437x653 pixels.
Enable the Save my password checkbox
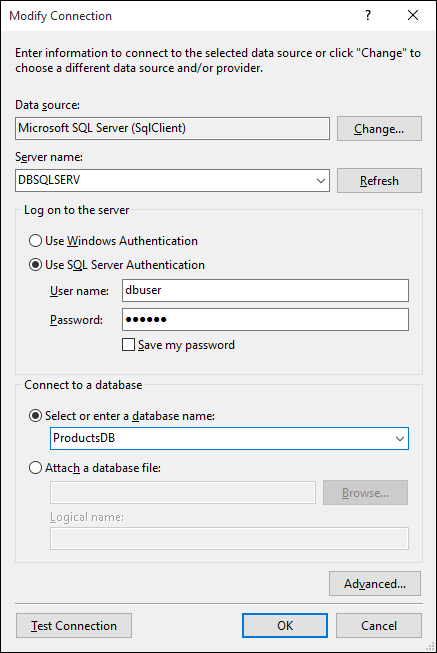click(x=128, y=345)
